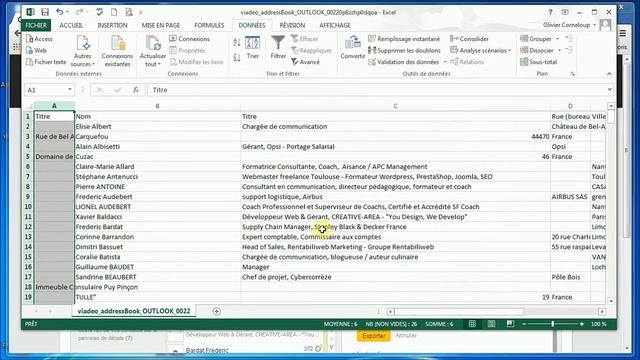Screen dimensions: 640x360
Task: Zoom out with the minus button
Action: [524, 324]
